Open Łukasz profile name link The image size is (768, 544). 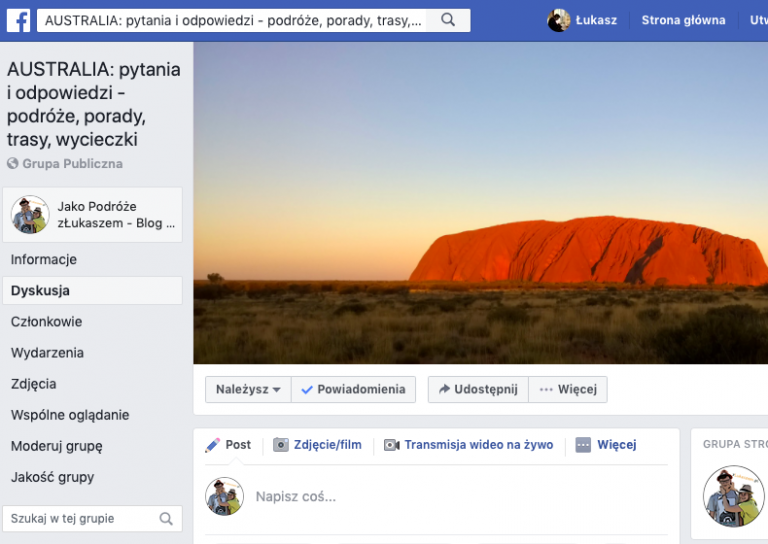(596, 20)
